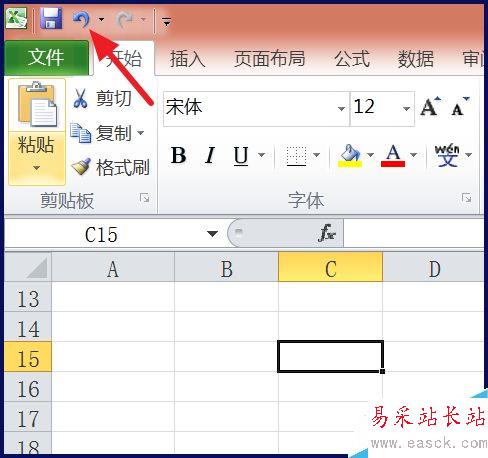Open the phonetic guide dropdown arrow
The width and height of the screenshot is (488, 458).
468,155
